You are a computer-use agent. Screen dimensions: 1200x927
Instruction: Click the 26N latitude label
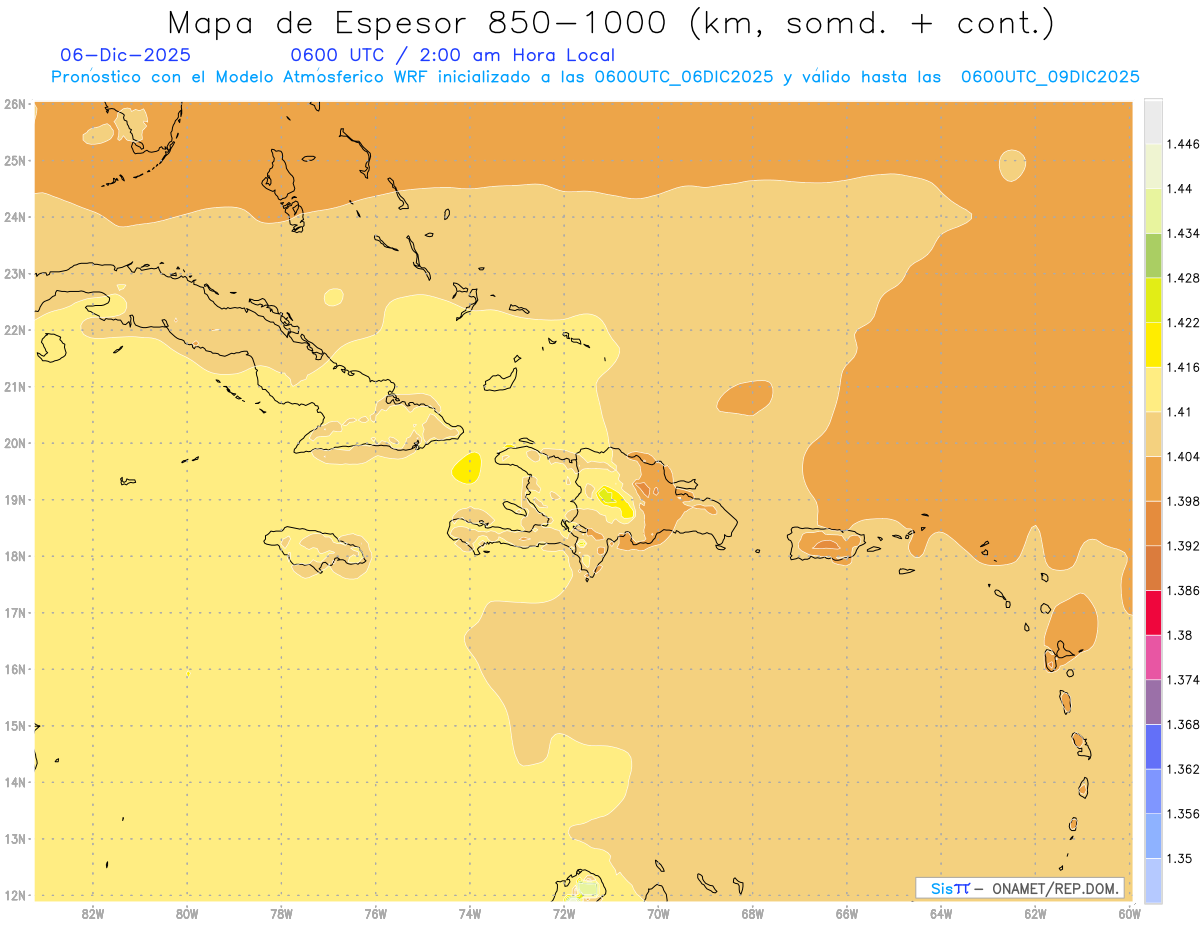click(x=14, y=104)
